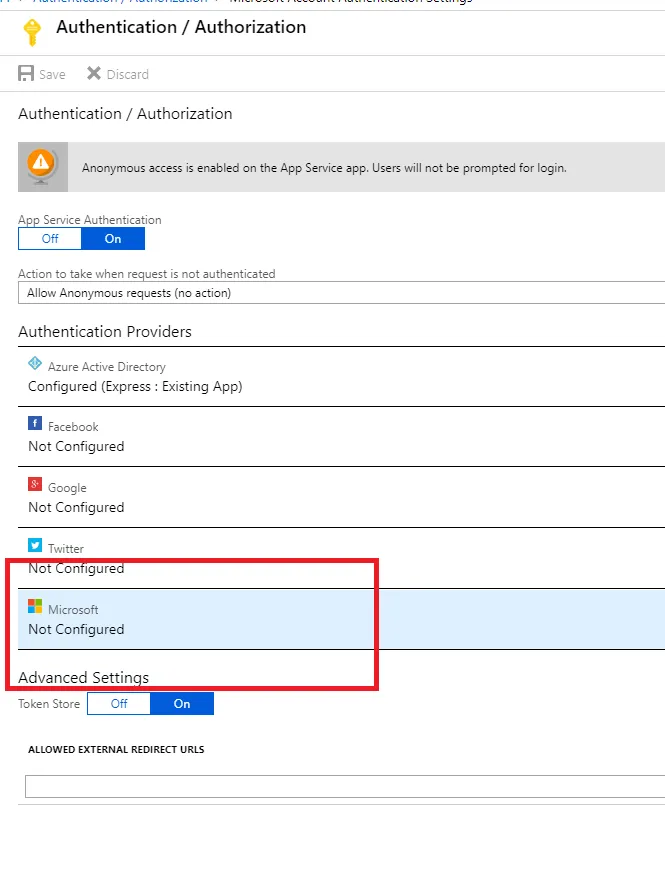Click the Allowed External Redirect URLs field
The width and height of the screenshot is (665, 875).
coord(344,787)
